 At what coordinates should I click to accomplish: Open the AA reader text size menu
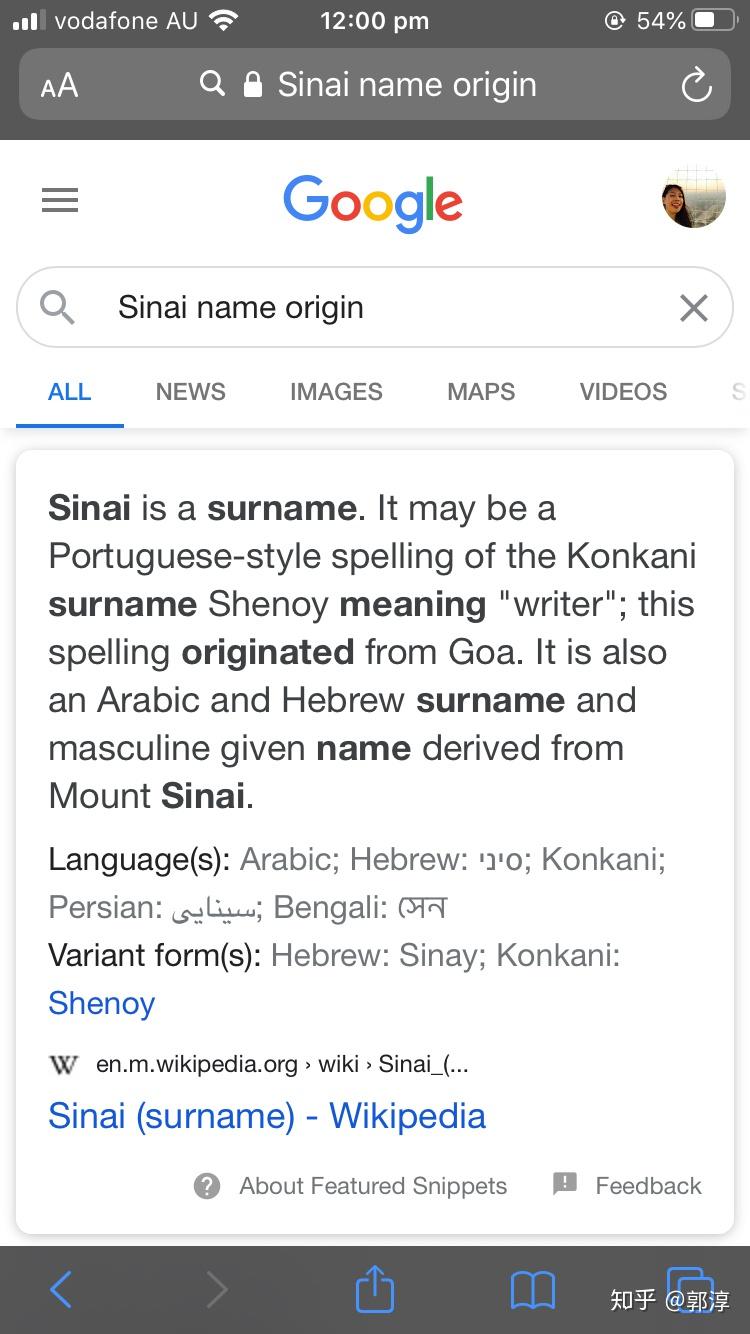coord(59,86)
